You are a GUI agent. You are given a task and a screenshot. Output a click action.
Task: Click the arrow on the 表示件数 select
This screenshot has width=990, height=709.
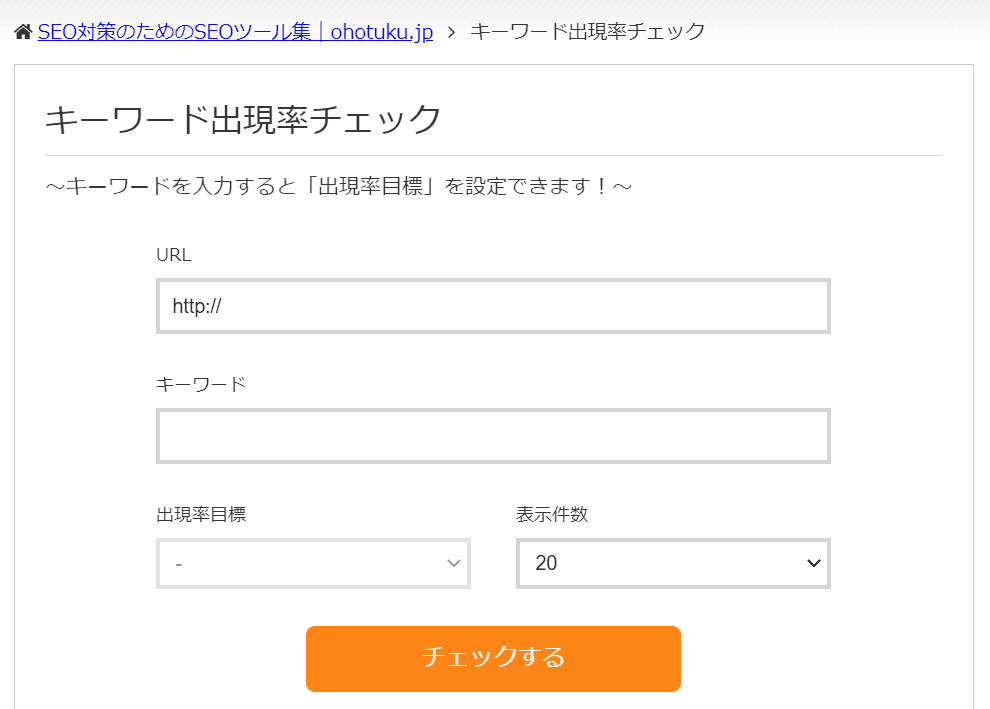pyautogui.click(x=813, y=564)
